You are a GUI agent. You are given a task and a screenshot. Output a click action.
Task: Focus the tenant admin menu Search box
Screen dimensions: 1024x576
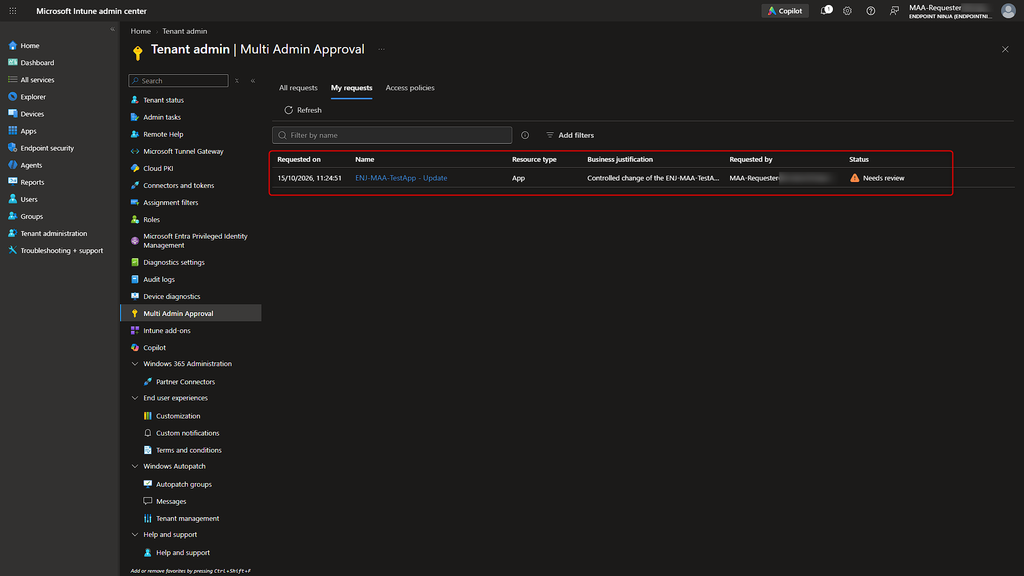178,80
